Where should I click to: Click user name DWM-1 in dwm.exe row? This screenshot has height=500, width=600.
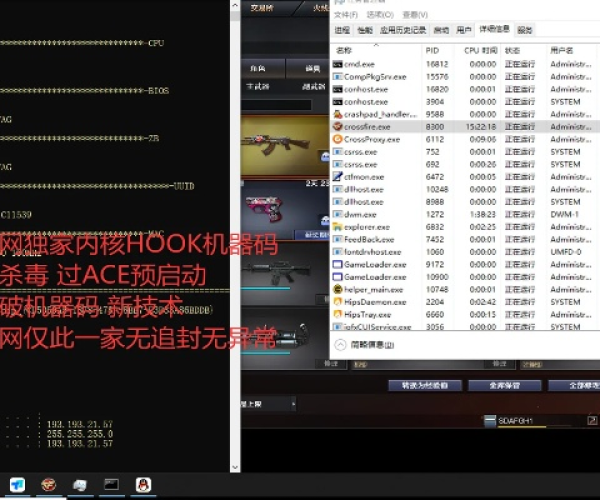[564, 214]
